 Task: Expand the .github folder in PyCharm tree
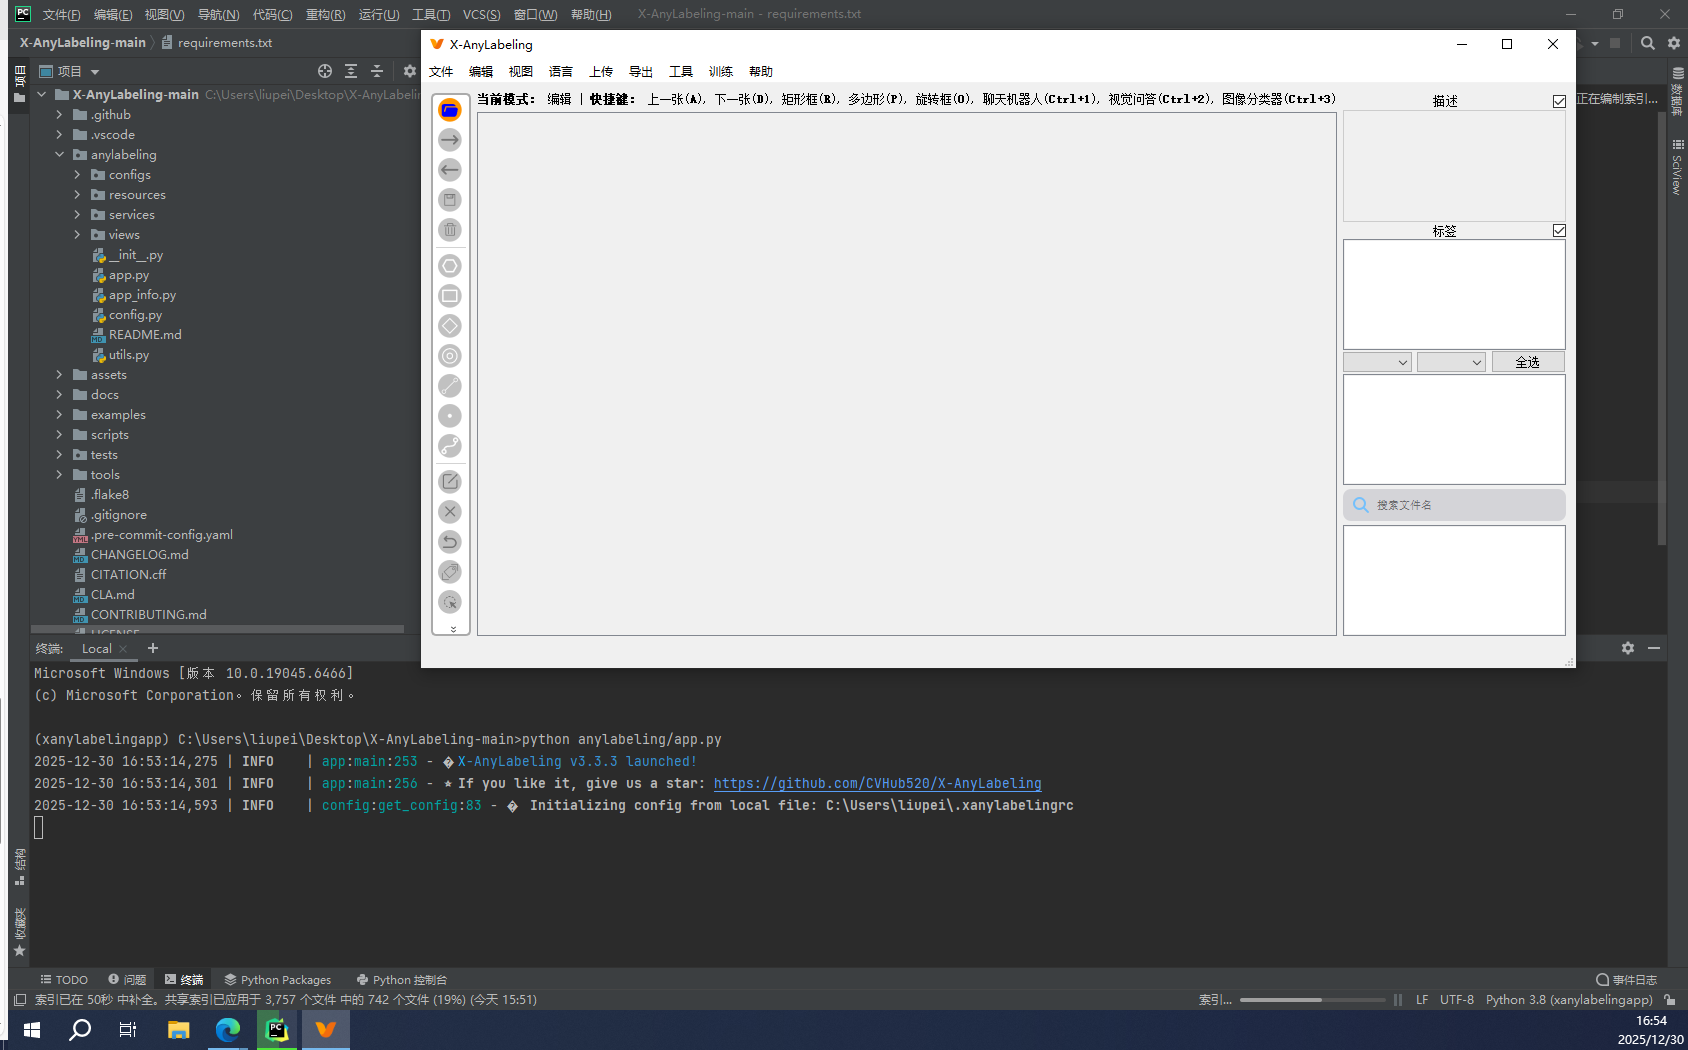click(x=59, y=115)
